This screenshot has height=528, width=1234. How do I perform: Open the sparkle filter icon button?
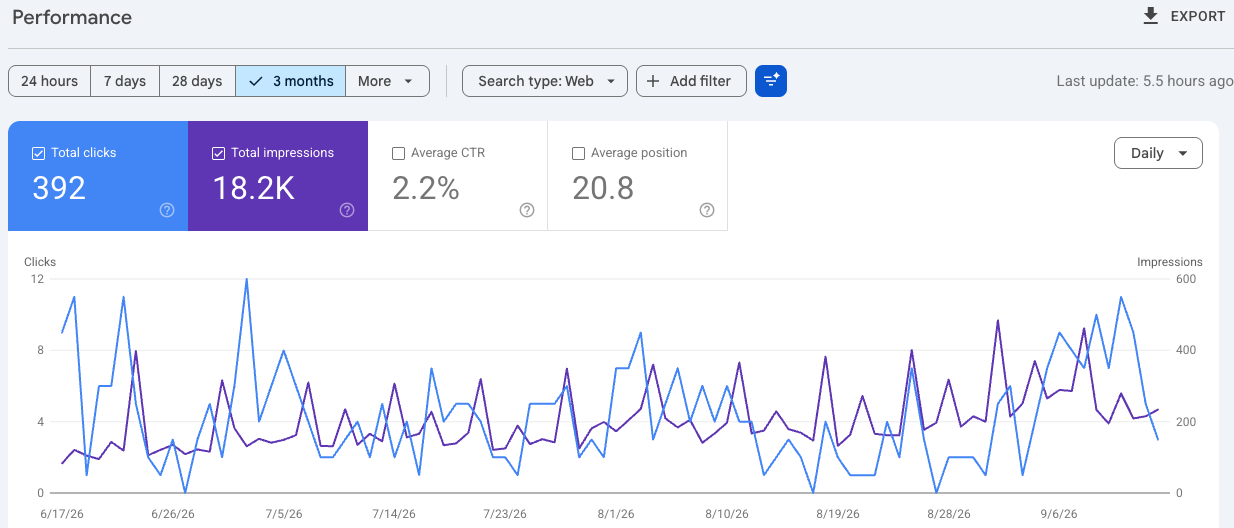tap(771, 81)
